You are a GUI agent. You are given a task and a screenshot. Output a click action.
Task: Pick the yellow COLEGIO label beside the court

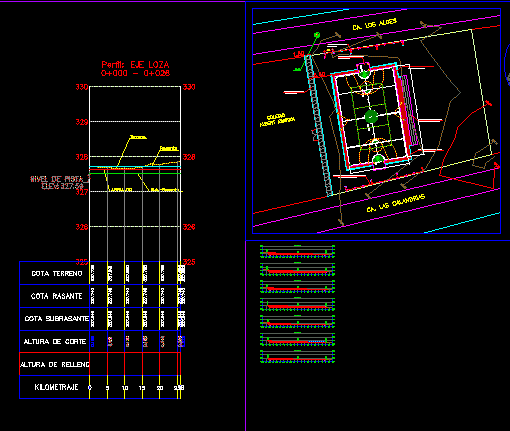coord(277,120)
